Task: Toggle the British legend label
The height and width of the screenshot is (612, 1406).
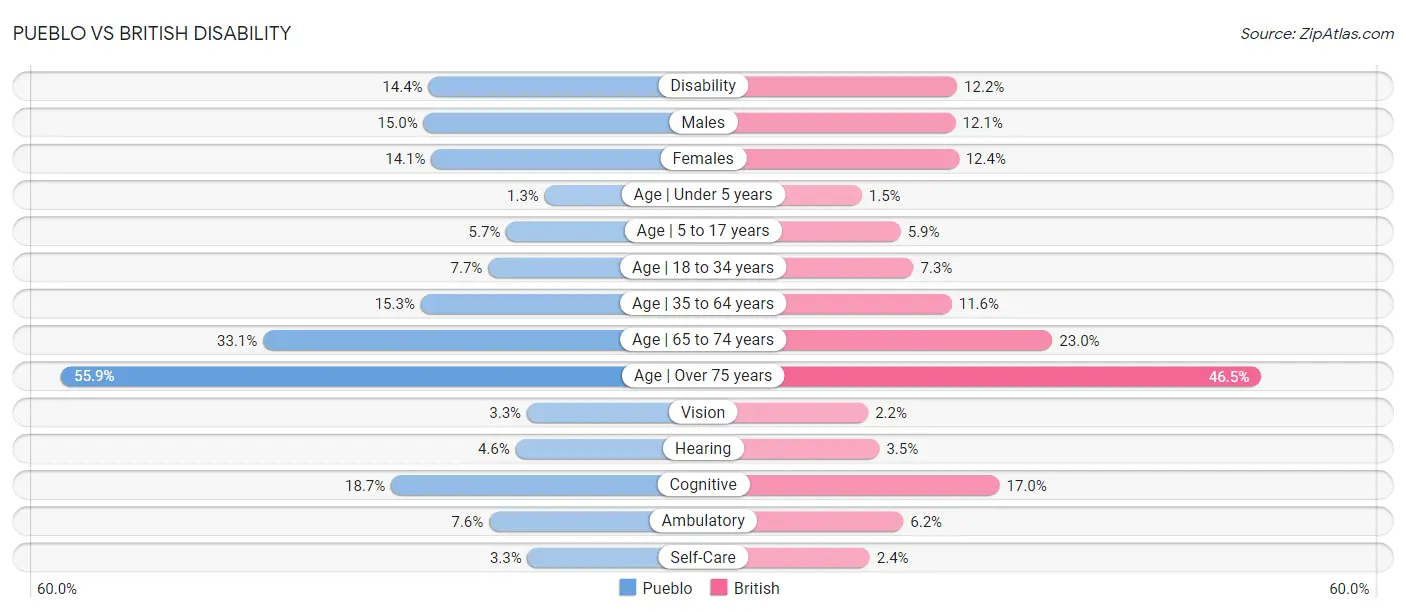Action: [x=756, y=588]
